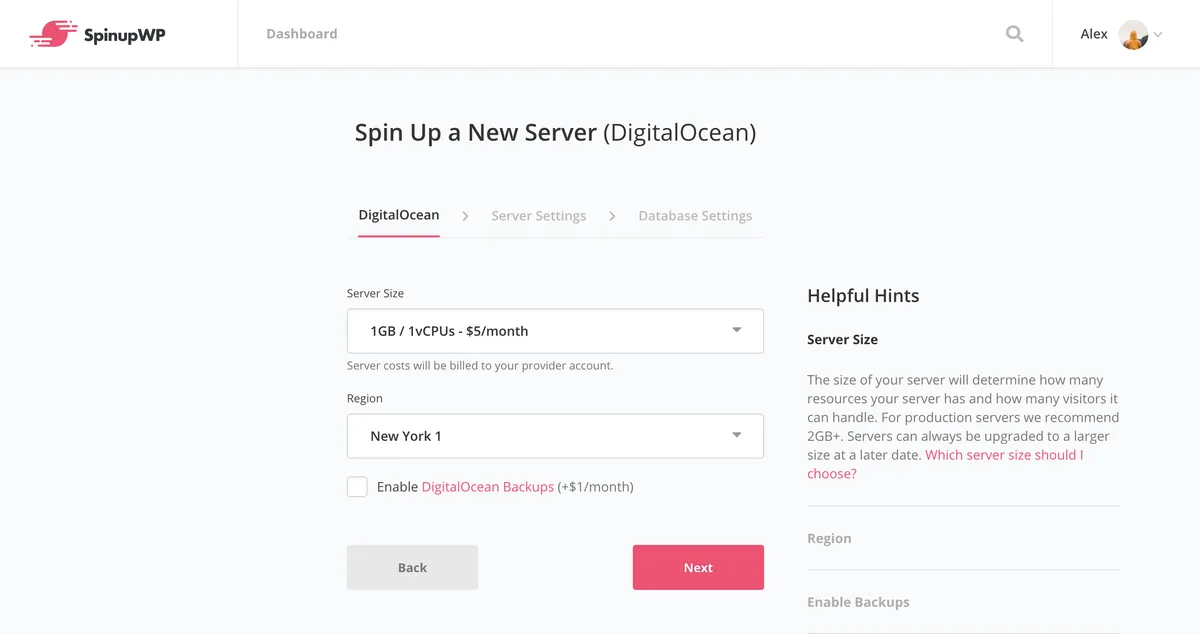Open search with the magnifier icon
The width and height of the screenshot is (1200, 634).
pyautogui.click(x=1014, y=34)
